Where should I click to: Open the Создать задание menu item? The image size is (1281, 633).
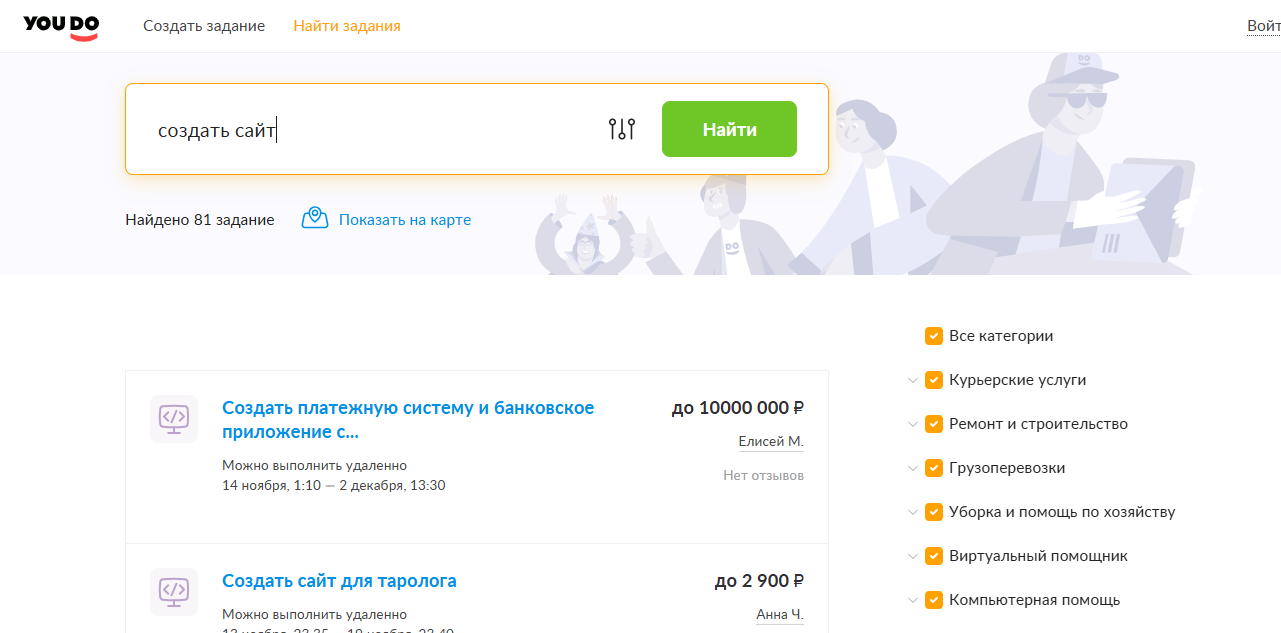pos(204,26)
